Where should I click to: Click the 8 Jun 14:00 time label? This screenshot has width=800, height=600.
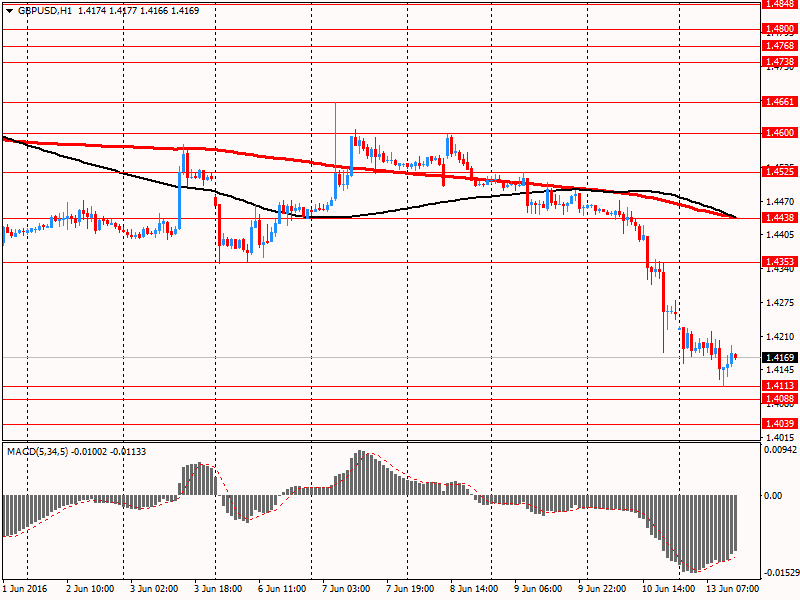474,589
